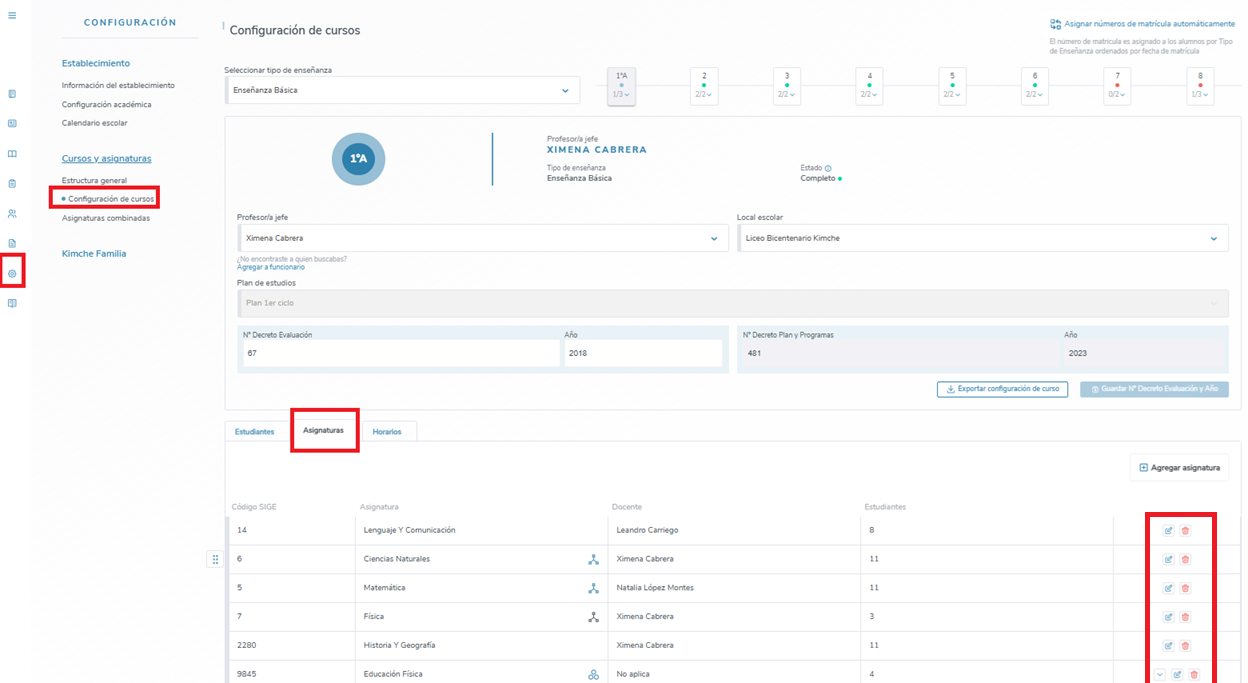Grab the drag handle beside Ciencias Naturales row
The width and height of the screenshot is (1248, 683).
[215, 559]
